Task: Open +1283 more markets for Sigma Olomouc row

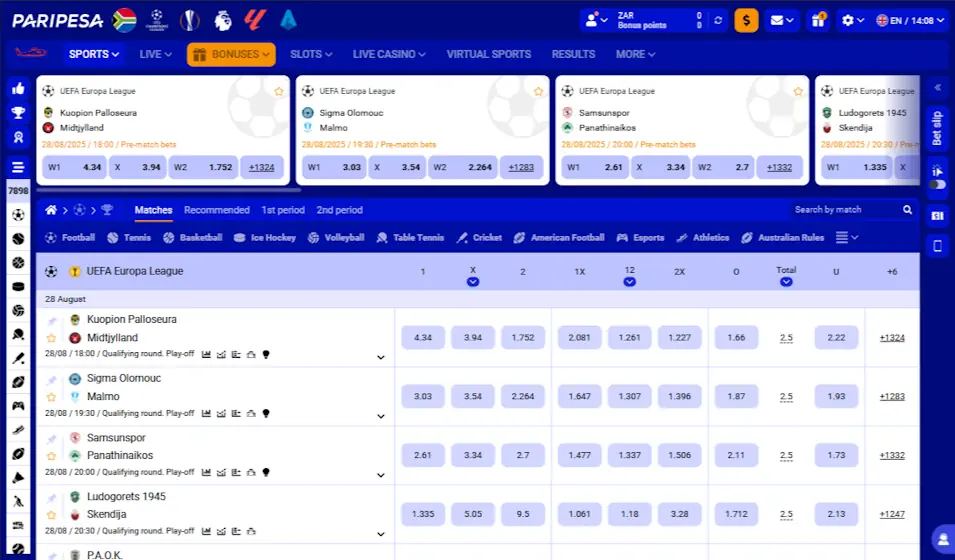Action: (892, 397)
